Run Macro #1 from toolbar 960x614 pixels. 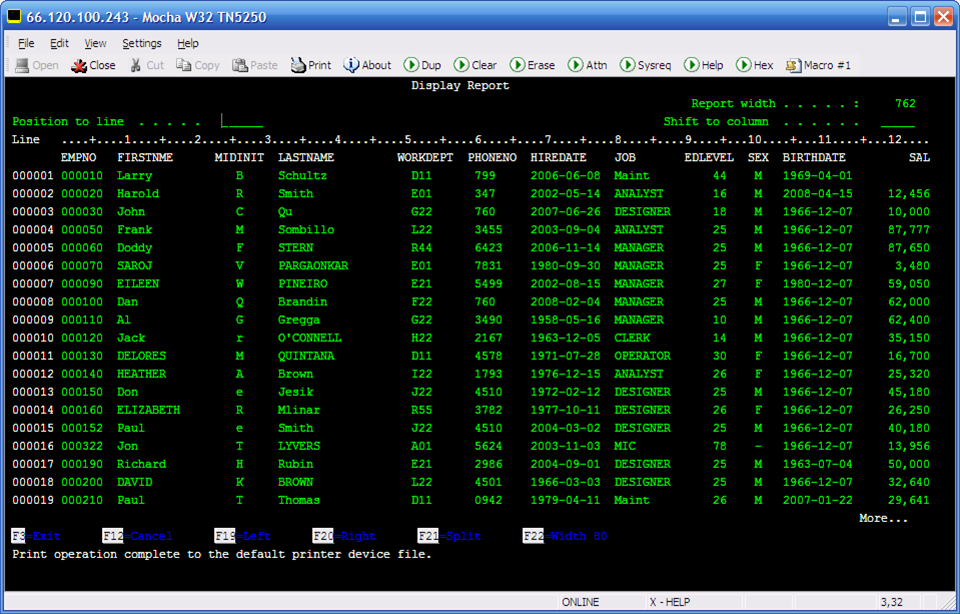pos(818,65)
